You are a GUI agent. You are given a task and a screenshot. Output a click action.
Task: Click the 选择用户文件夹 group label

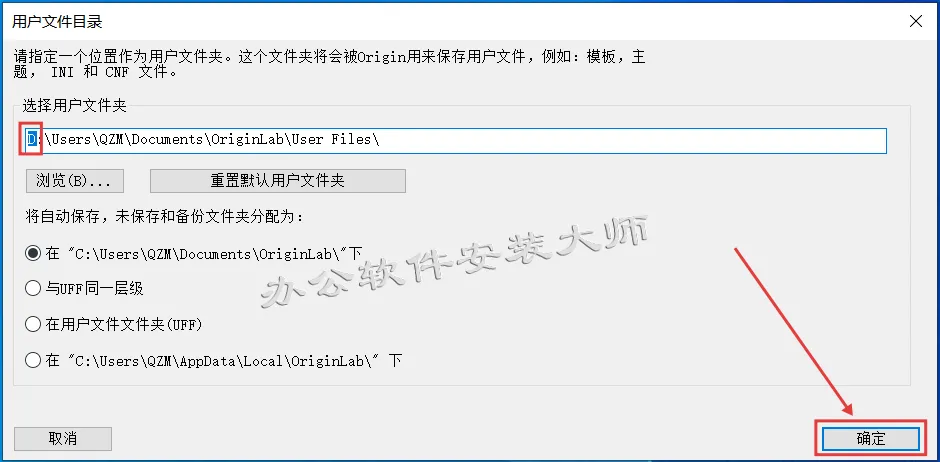pyautogui.click(x=74, y=106)
